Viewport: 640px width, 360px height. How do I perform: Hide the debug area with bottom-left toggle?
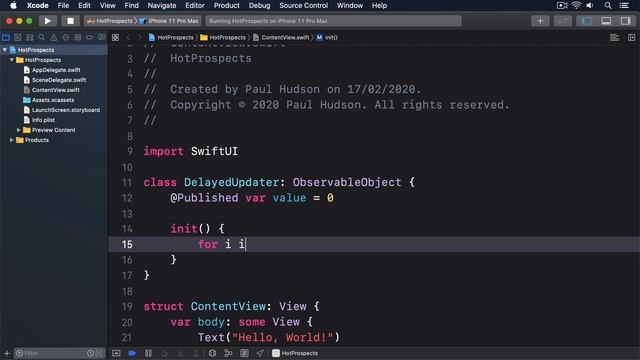(116, 353)
